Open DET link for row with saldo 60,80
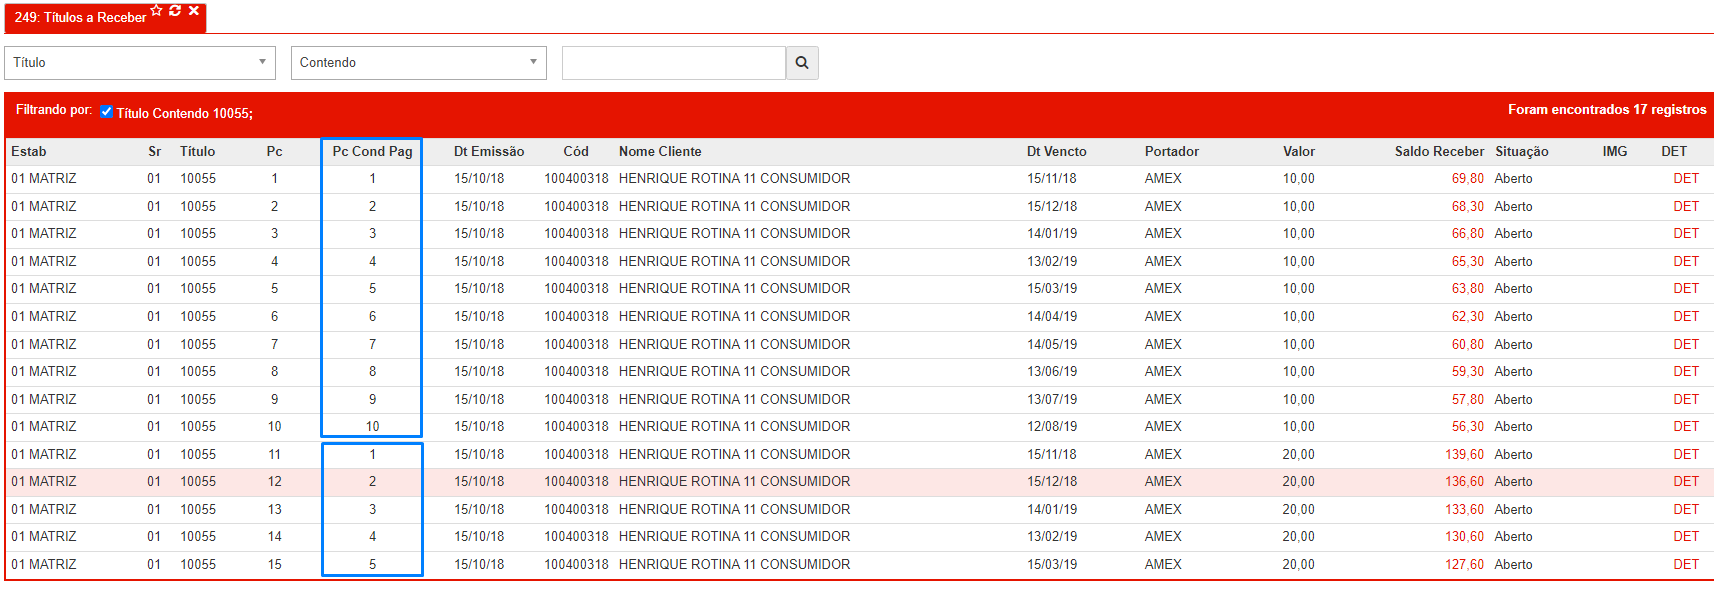The image size is (1714, 593). click(1686, 344)
